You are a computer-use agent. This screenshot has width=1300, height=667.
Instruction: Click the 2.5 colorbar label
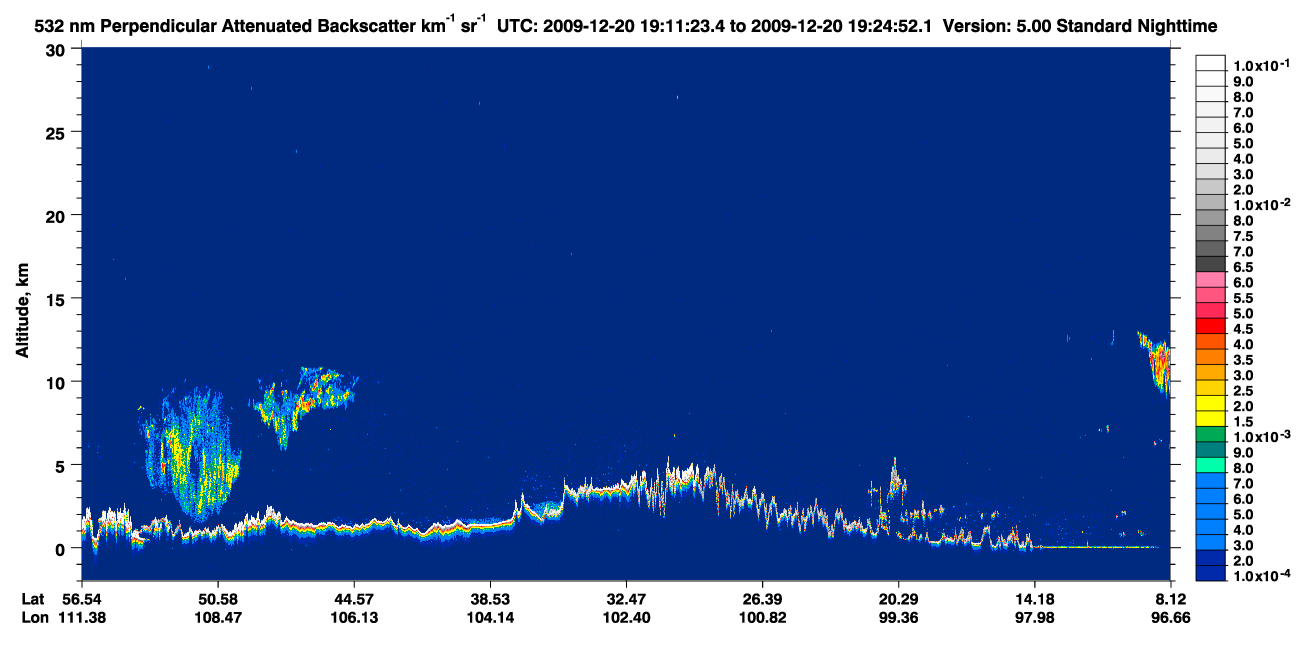point(1243,391)
